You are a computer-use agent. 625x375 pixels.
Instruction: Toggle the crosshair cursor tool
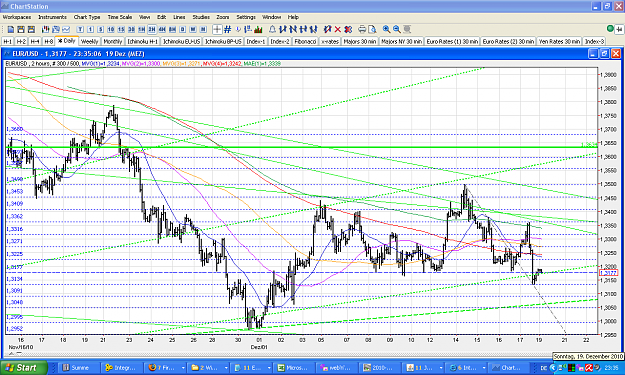[x=217, y=29]
